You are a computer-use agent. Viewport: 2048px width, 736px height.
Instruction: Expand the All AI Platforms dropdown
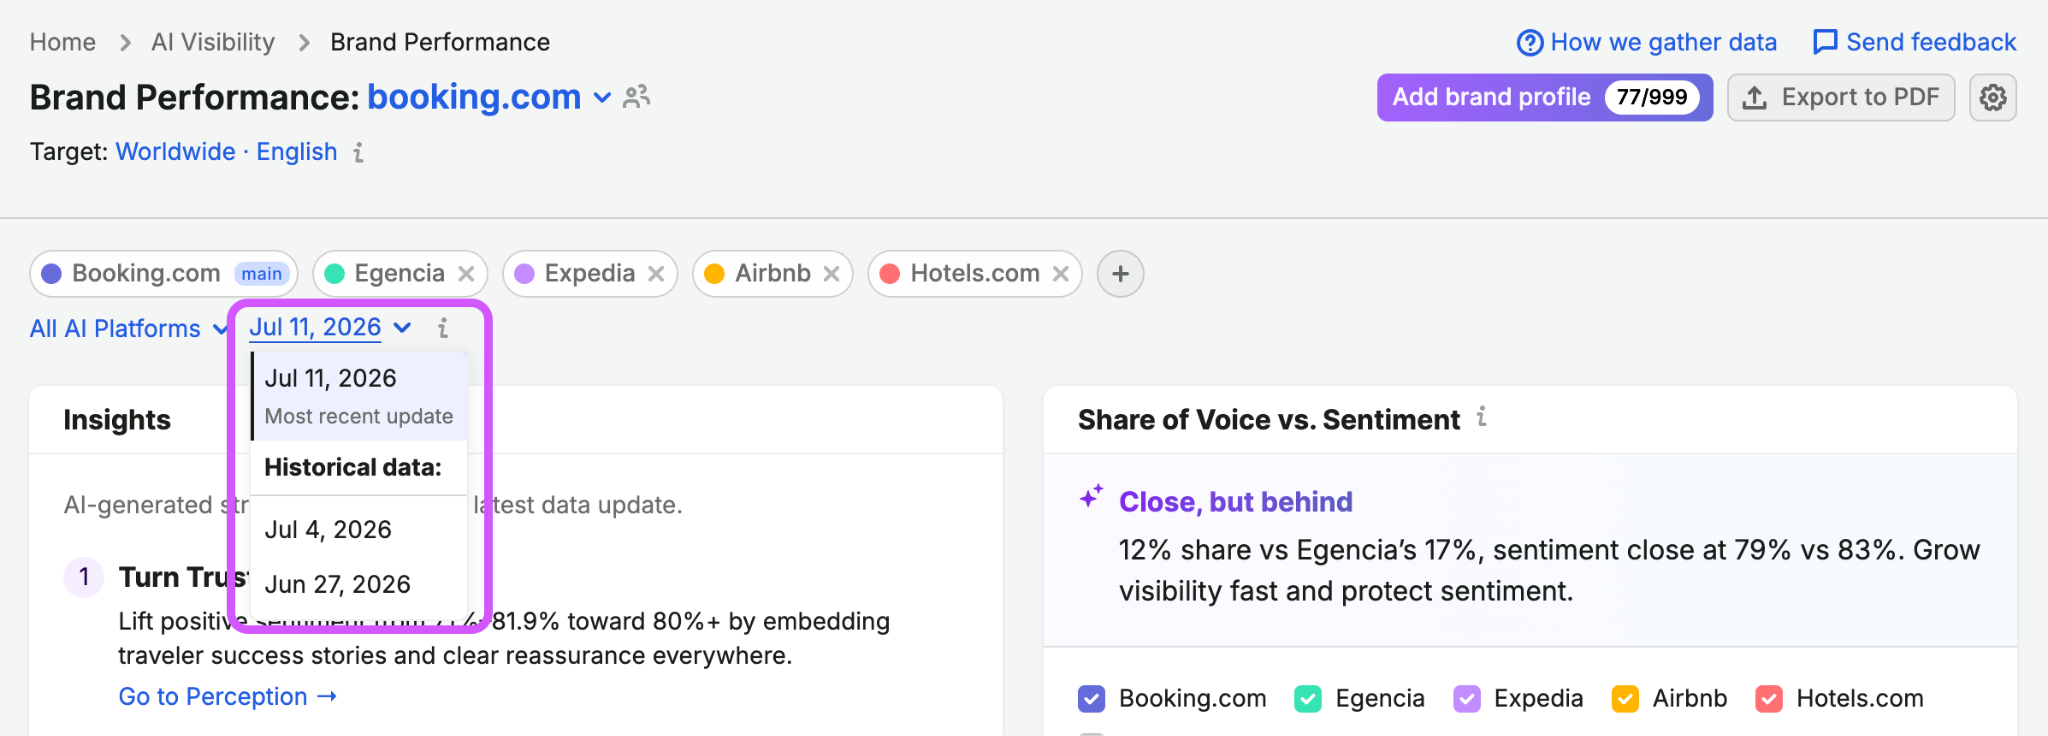coord(129,329)
